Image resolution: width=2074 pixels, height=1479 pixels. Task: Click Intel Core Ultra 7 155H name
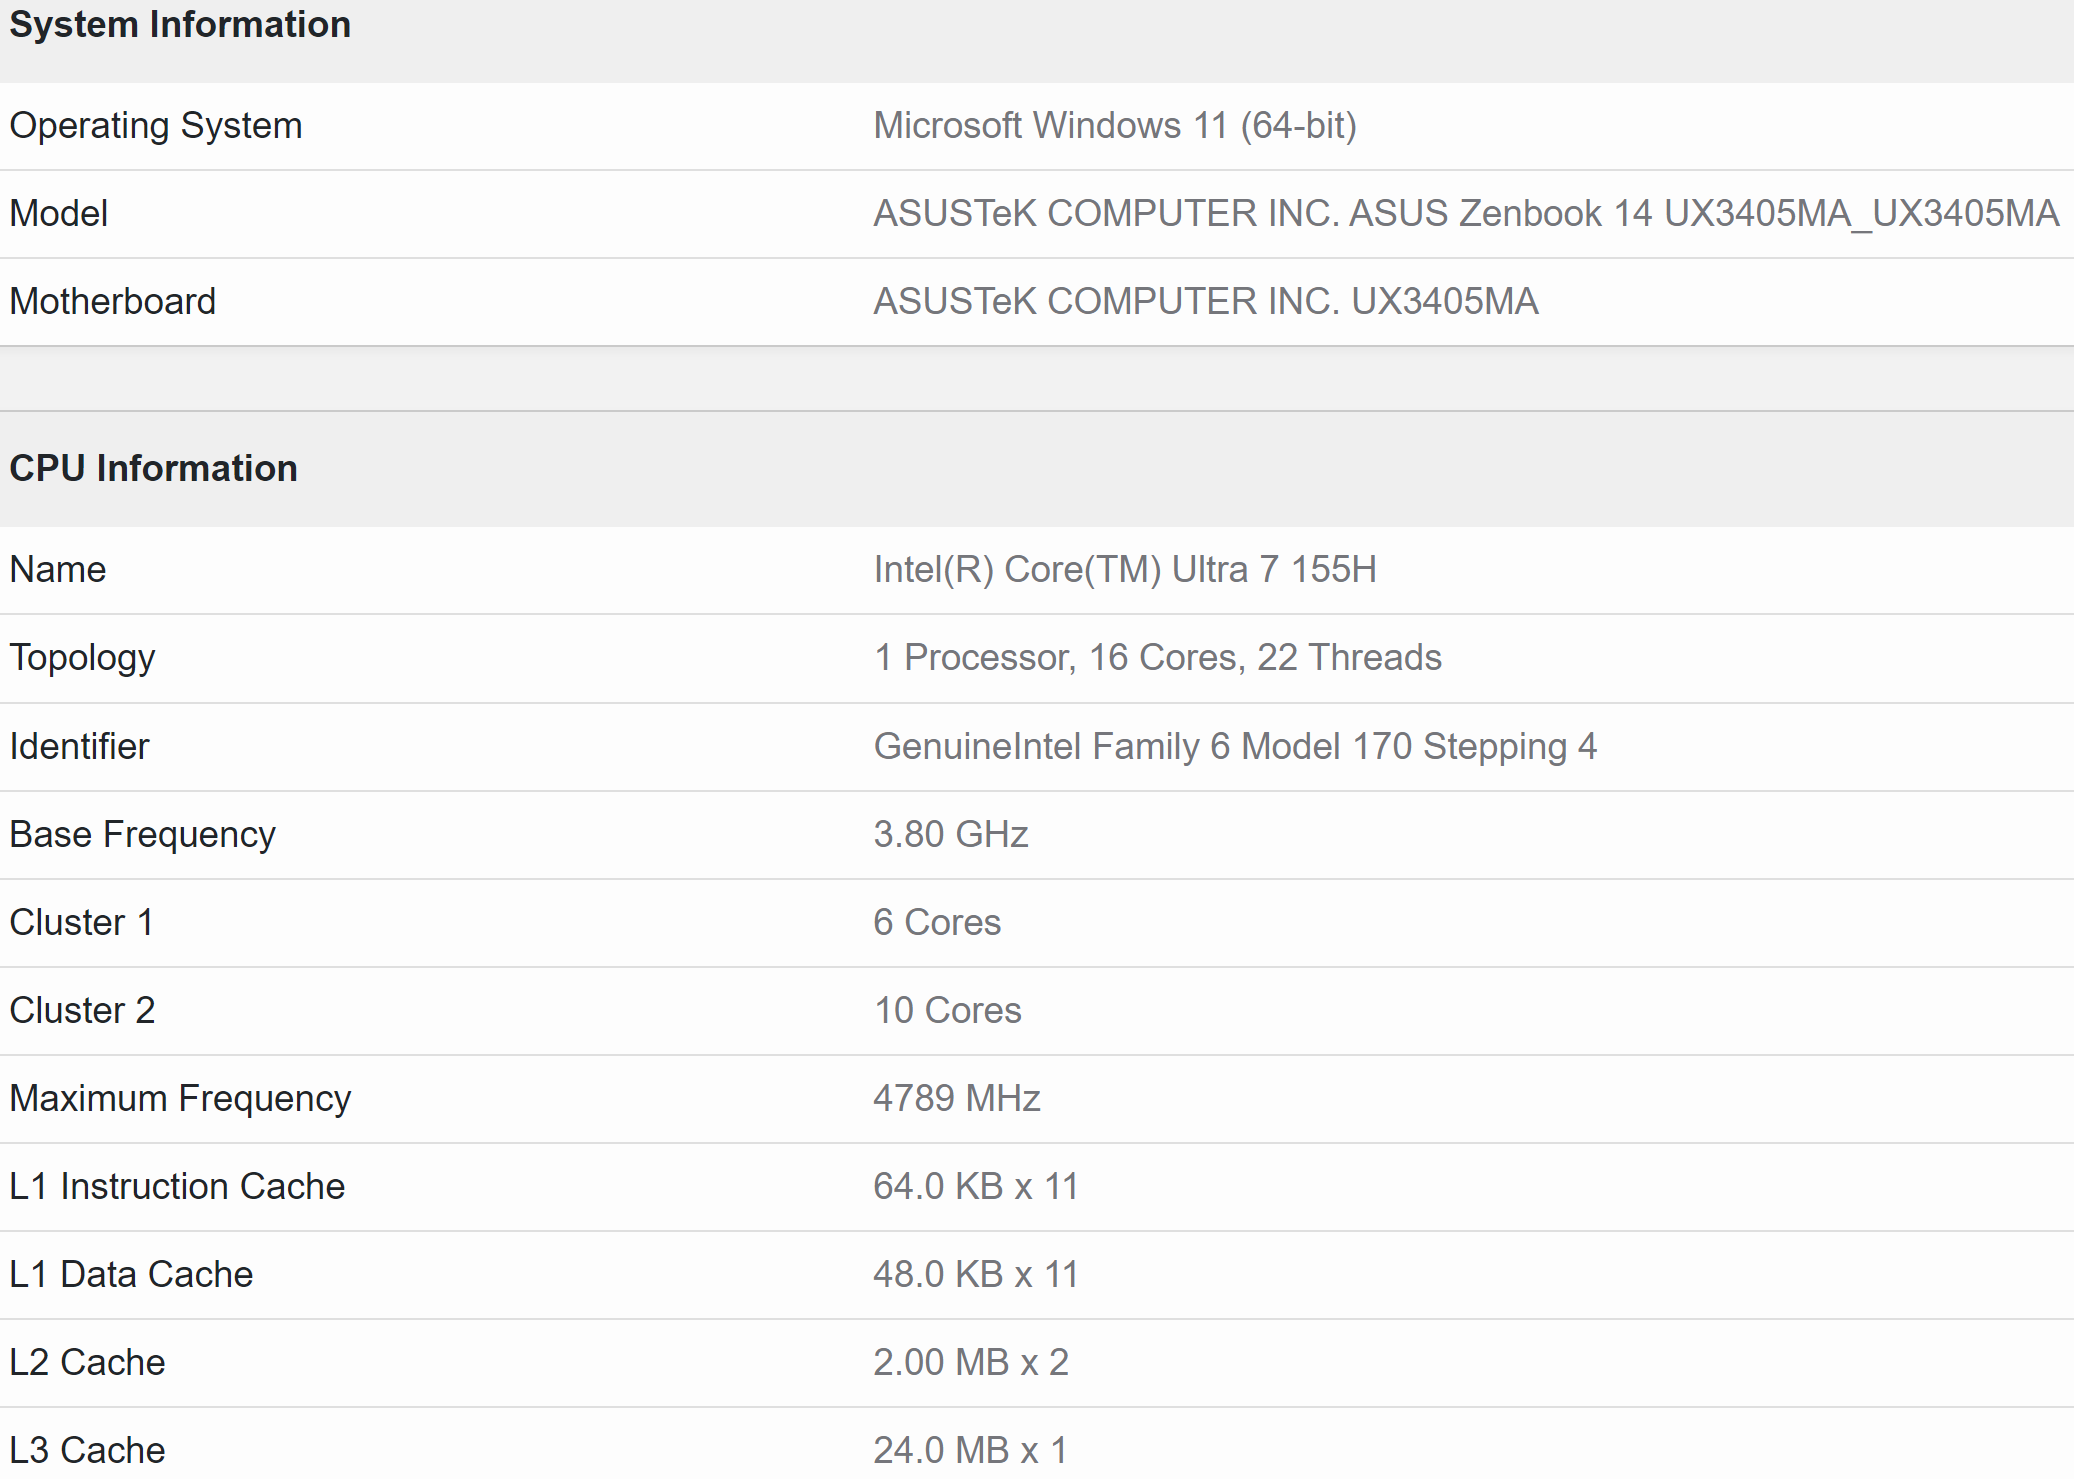(x=1124, y=570)
